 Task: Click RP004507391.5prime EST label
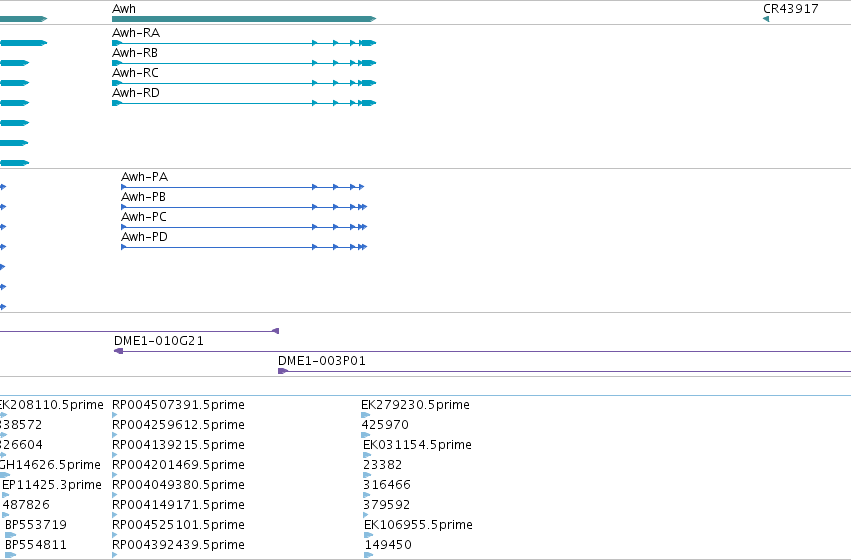[178, 405]
